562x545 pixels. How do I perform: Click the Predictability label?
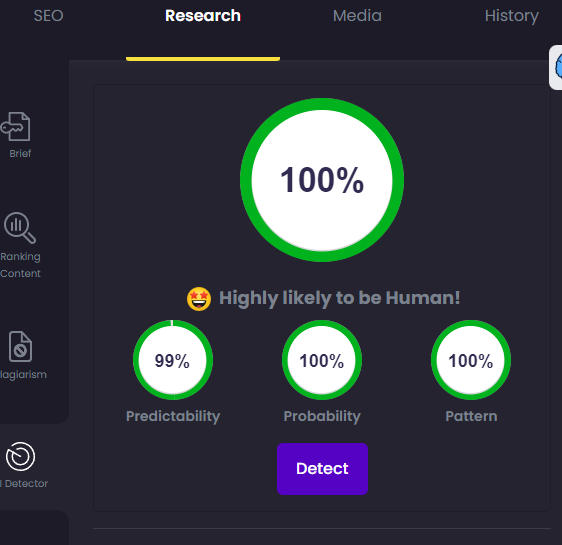173,416
